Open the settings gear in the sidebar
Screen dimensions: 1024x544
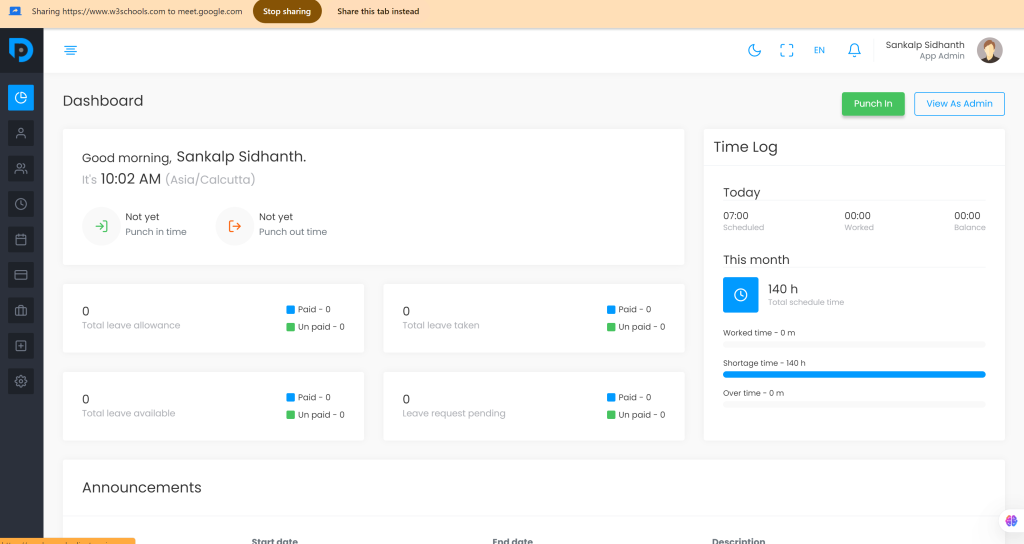click(21, 381)
